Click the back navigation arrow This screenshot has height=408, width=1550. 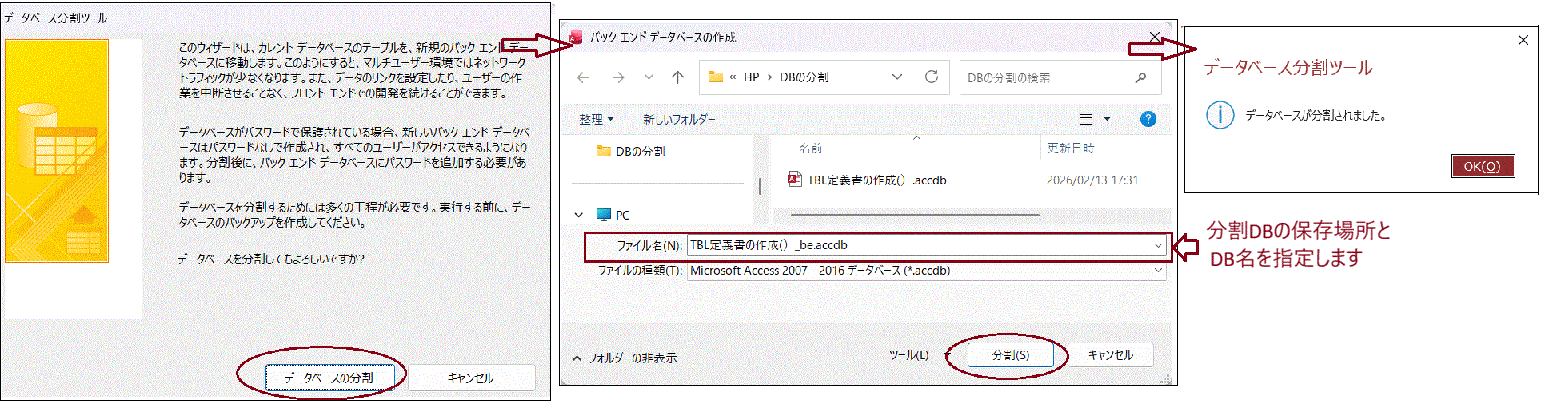tap(584, 77)
